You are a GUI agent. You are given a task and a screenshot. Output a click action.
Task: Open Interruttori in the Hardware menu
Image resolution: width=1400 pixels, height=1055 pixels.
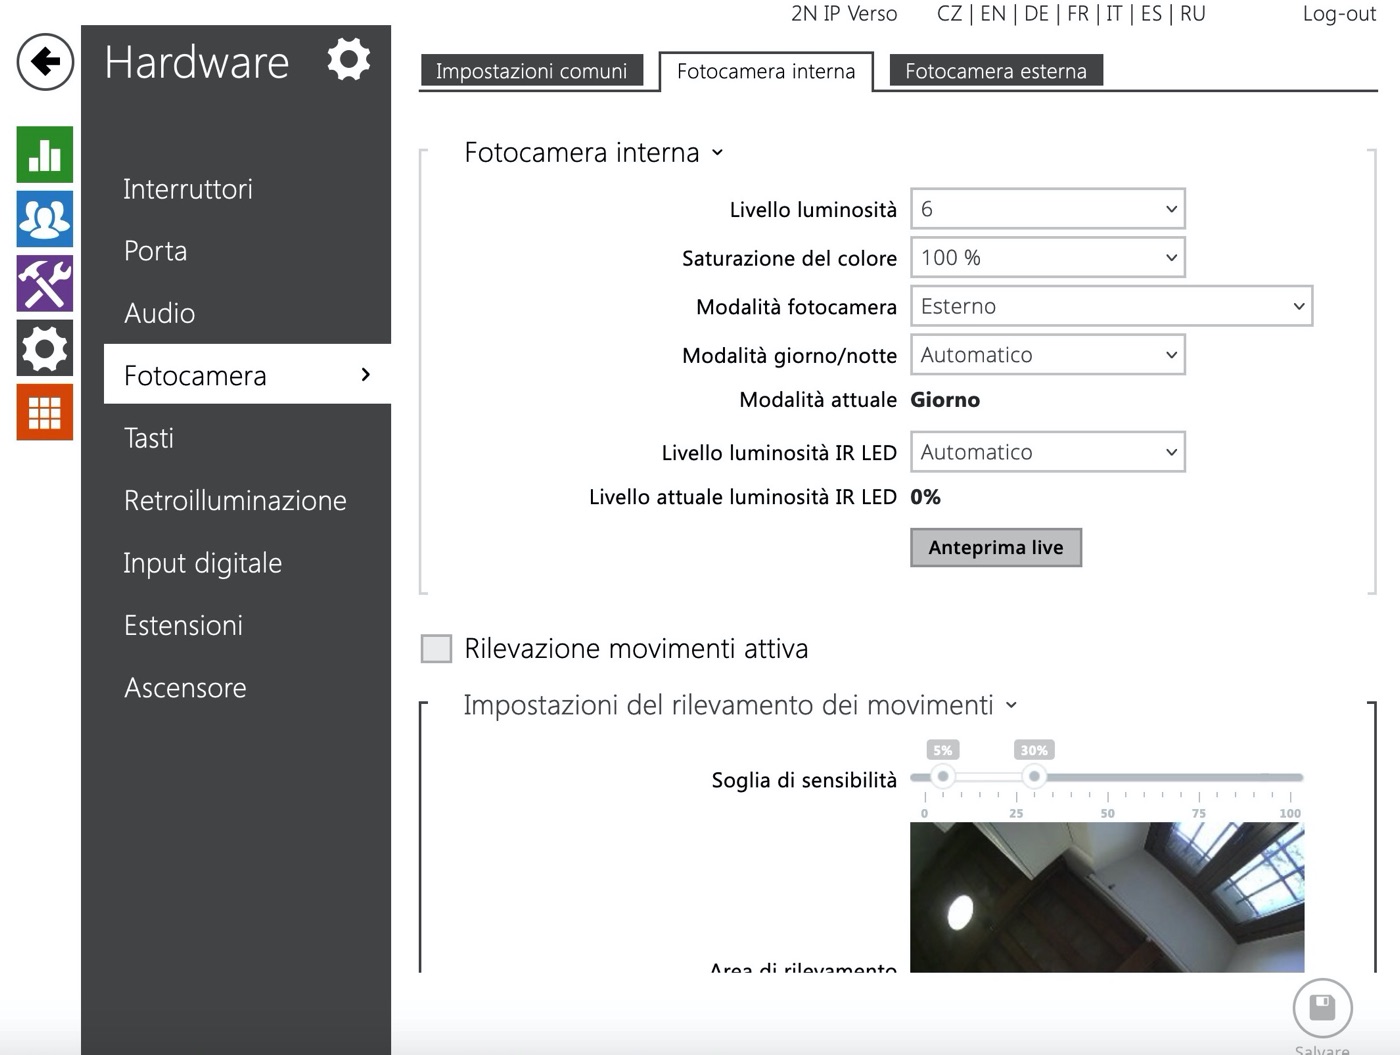click(188, 189)
